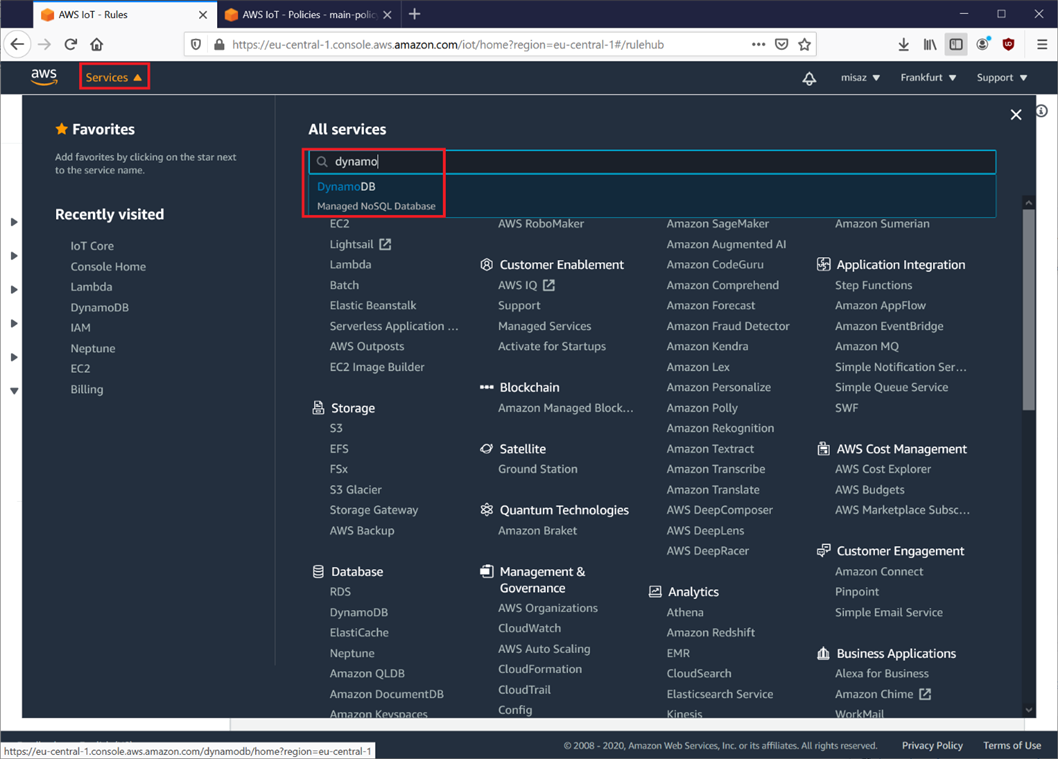Click the AWS logo icon

(44, 77)
